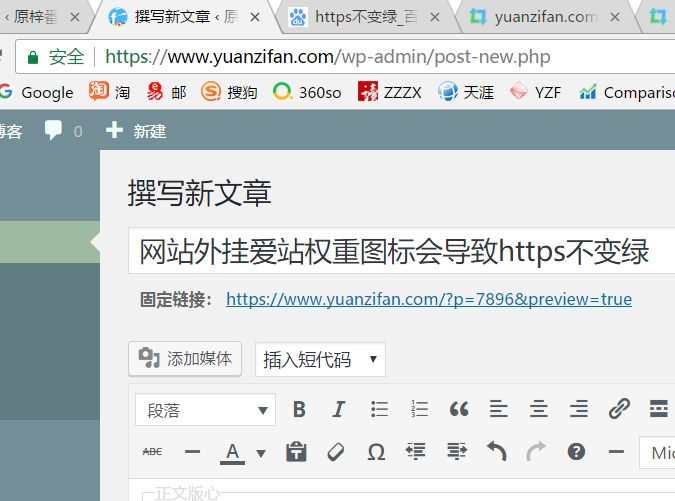675x501 pixels.
Task: Toggle bold formatting in editor toolbar
Action: tap(298, 409)
